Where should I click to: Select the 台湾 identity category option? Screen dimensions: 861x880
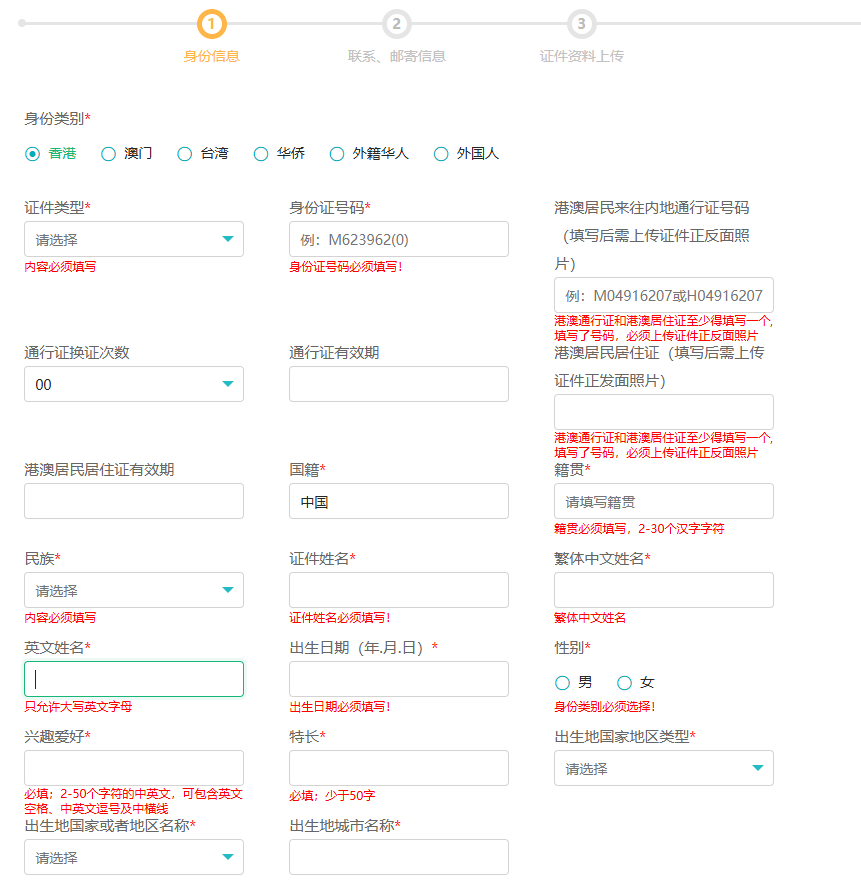point(184,154)
